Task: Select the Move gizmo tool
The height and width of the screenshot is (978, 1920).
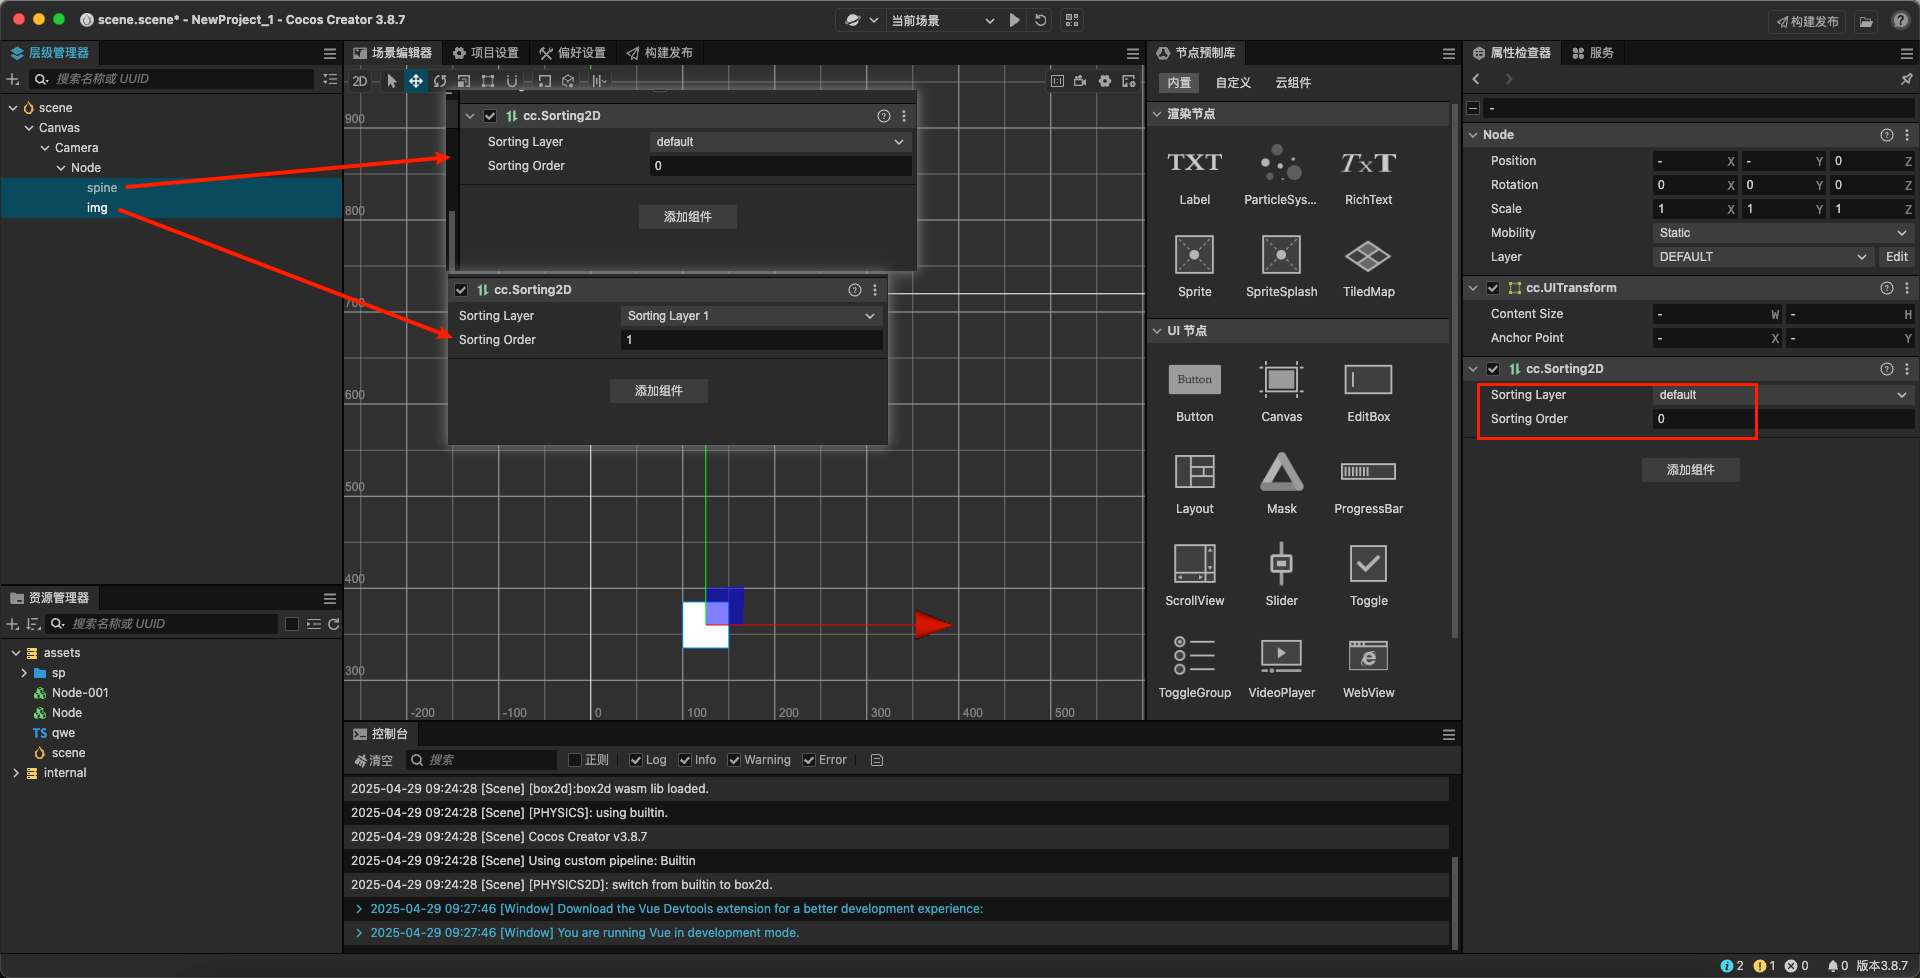Action: tap(415, 81)
